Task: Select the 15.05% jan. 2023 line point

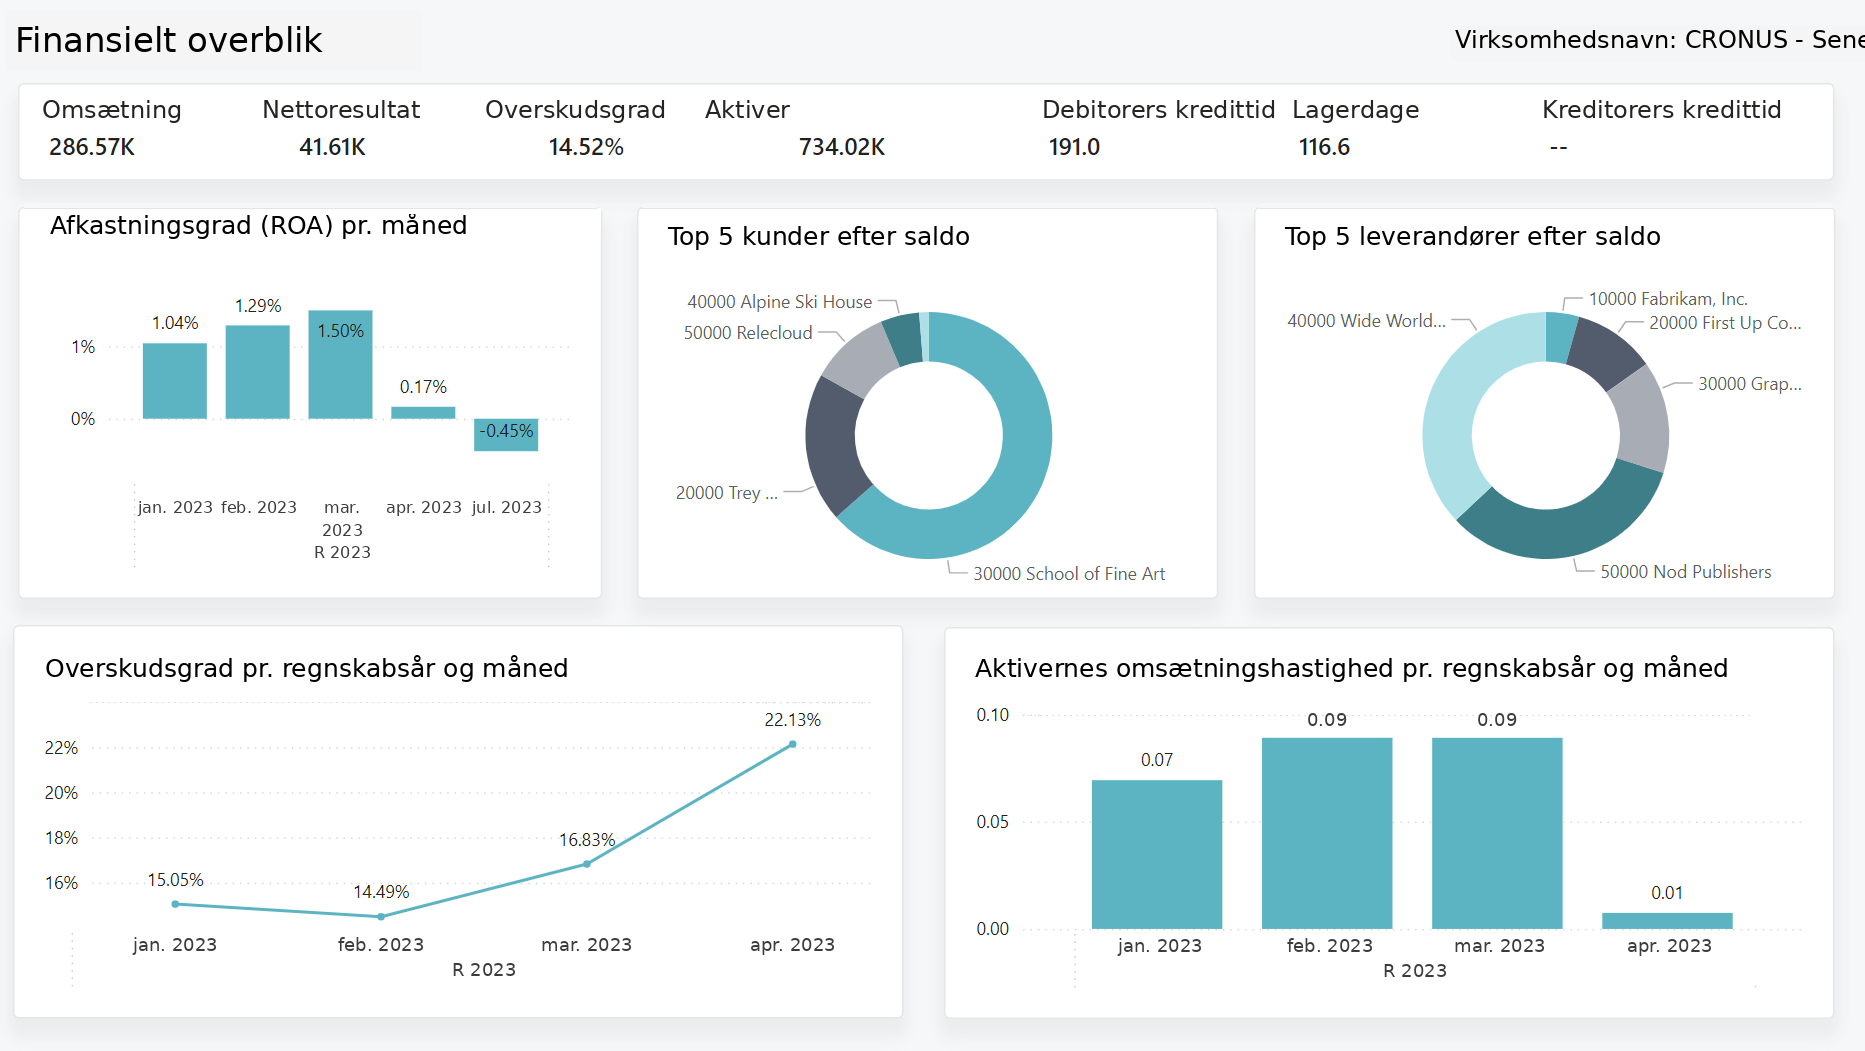Action: point(176,904)
